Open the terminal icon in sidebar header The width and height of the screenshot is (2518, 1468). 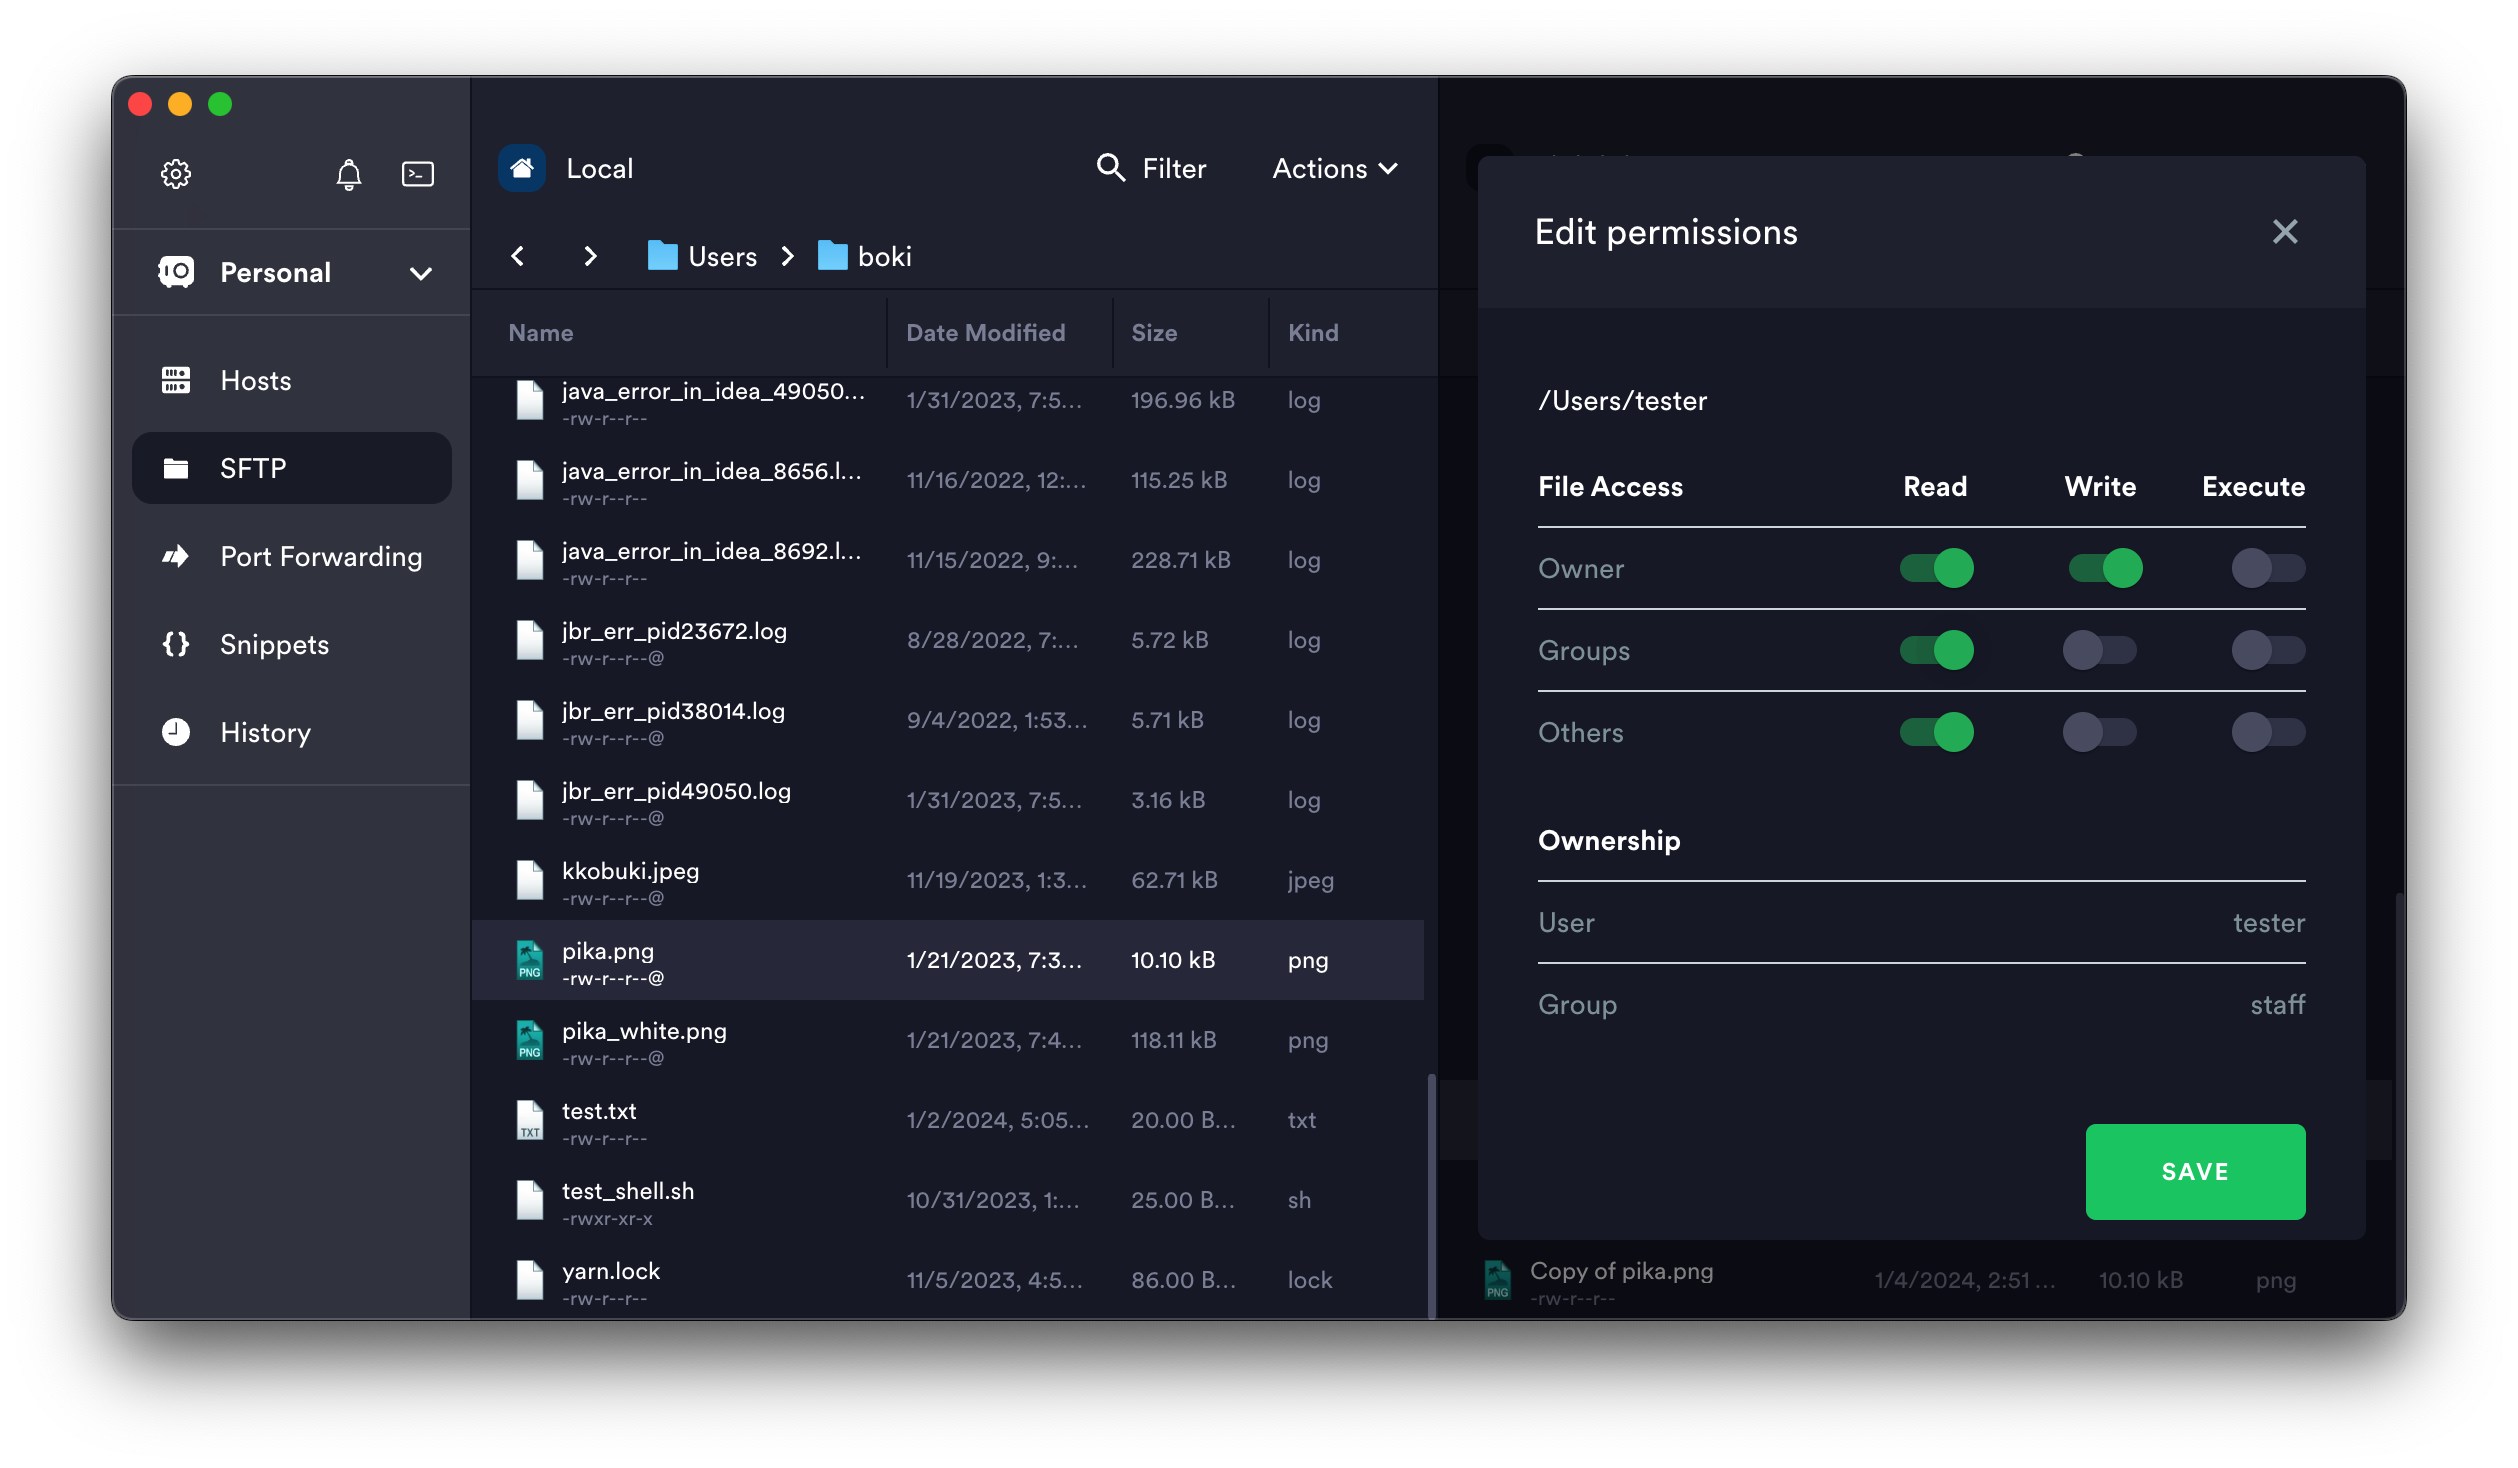pyautogui.click(x=417, y=174)
